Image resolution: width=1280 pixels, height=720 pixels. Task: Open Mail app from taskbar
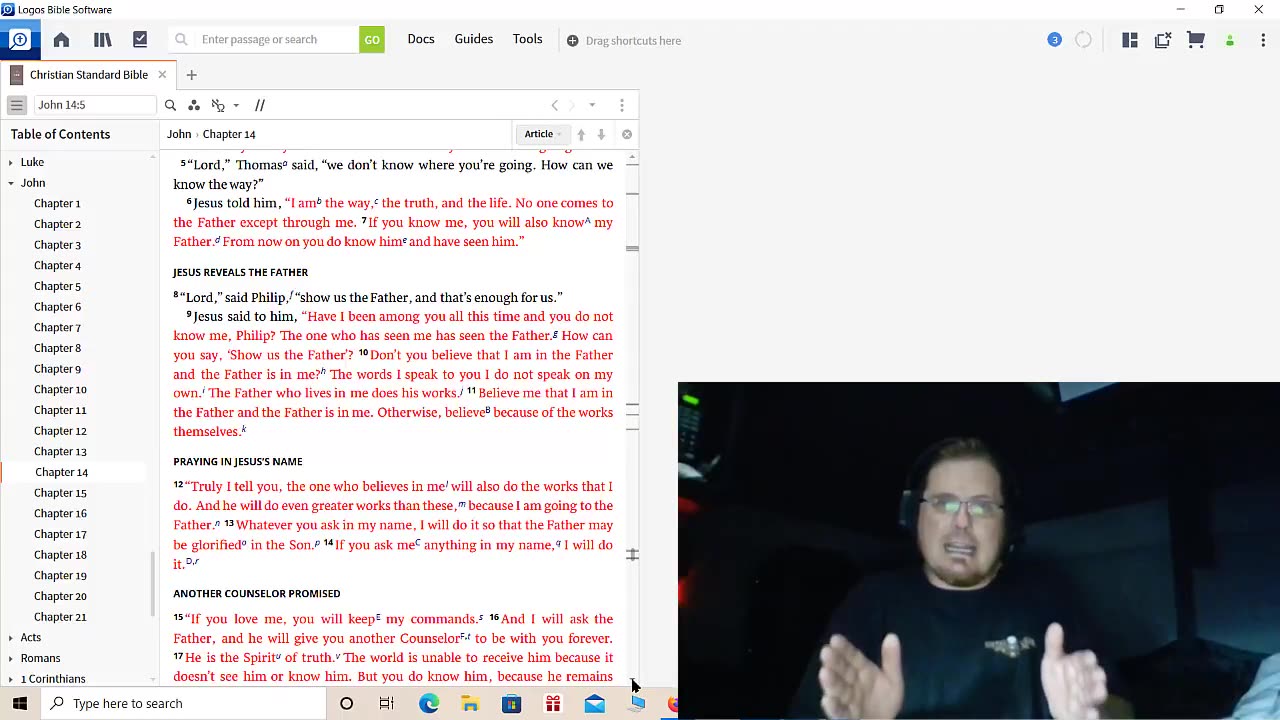pyautogui.click(x=595, y=704)
